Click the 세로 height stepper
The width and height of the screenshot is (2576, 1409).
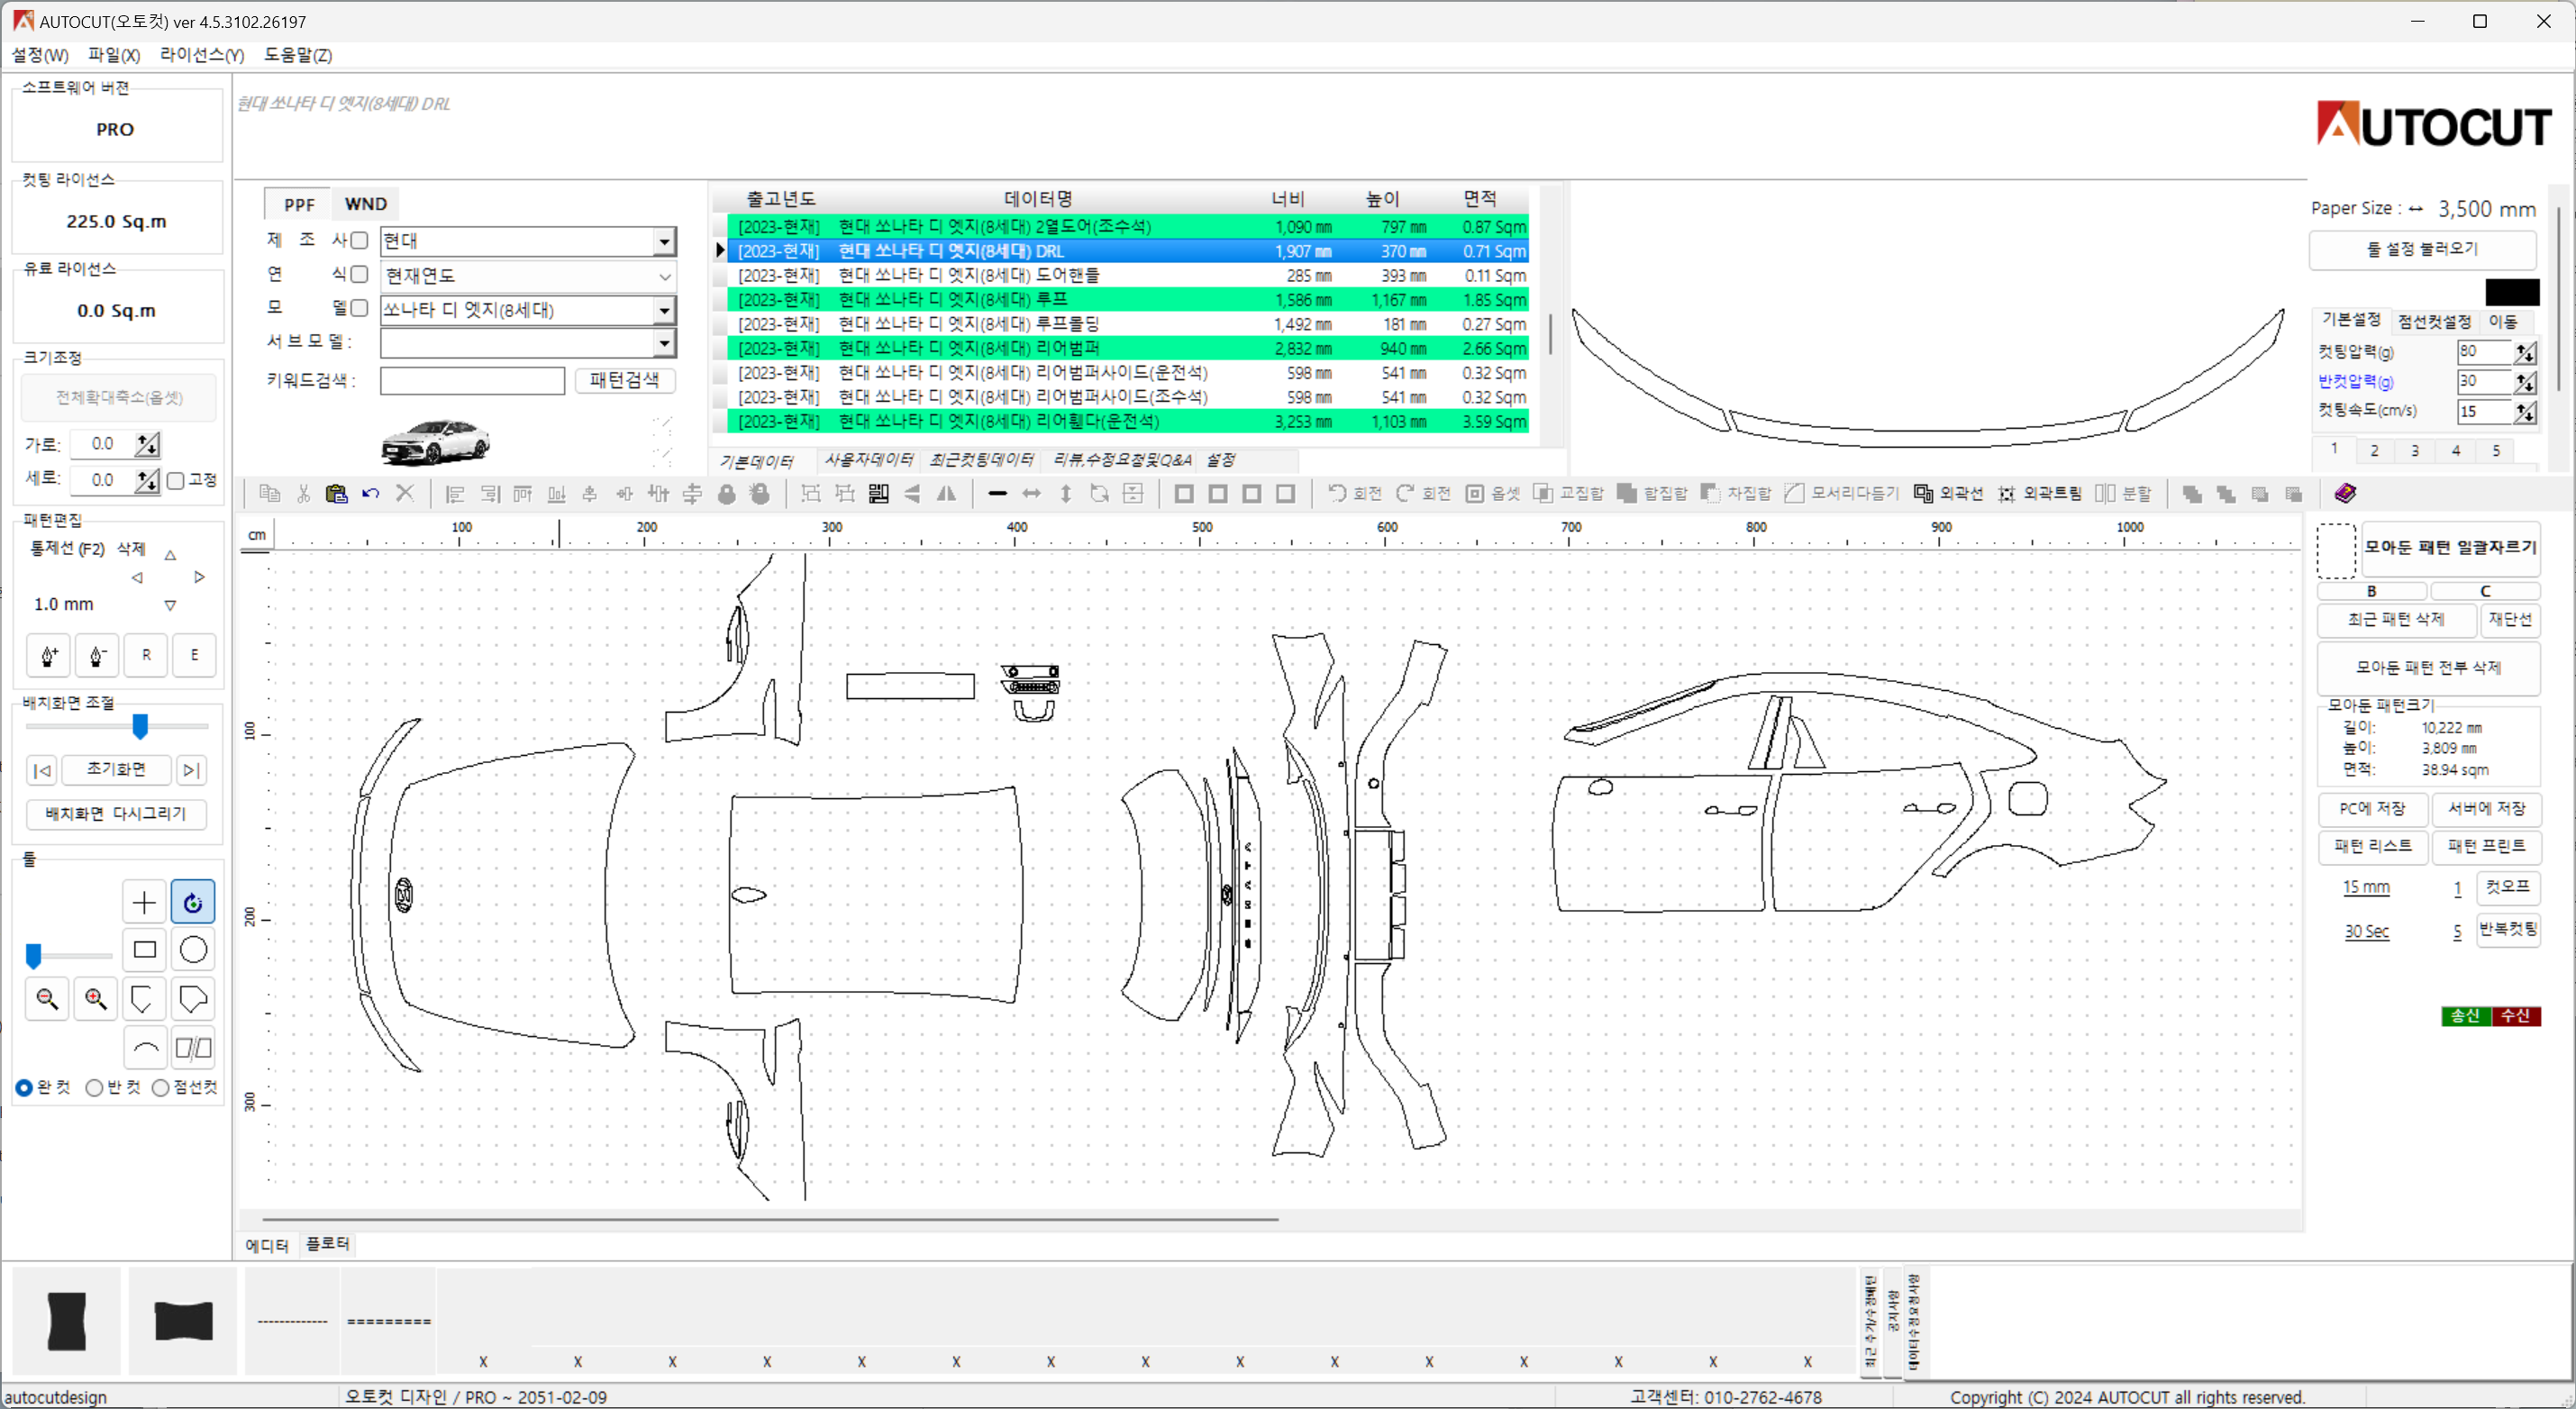click(x=147, y=481)
